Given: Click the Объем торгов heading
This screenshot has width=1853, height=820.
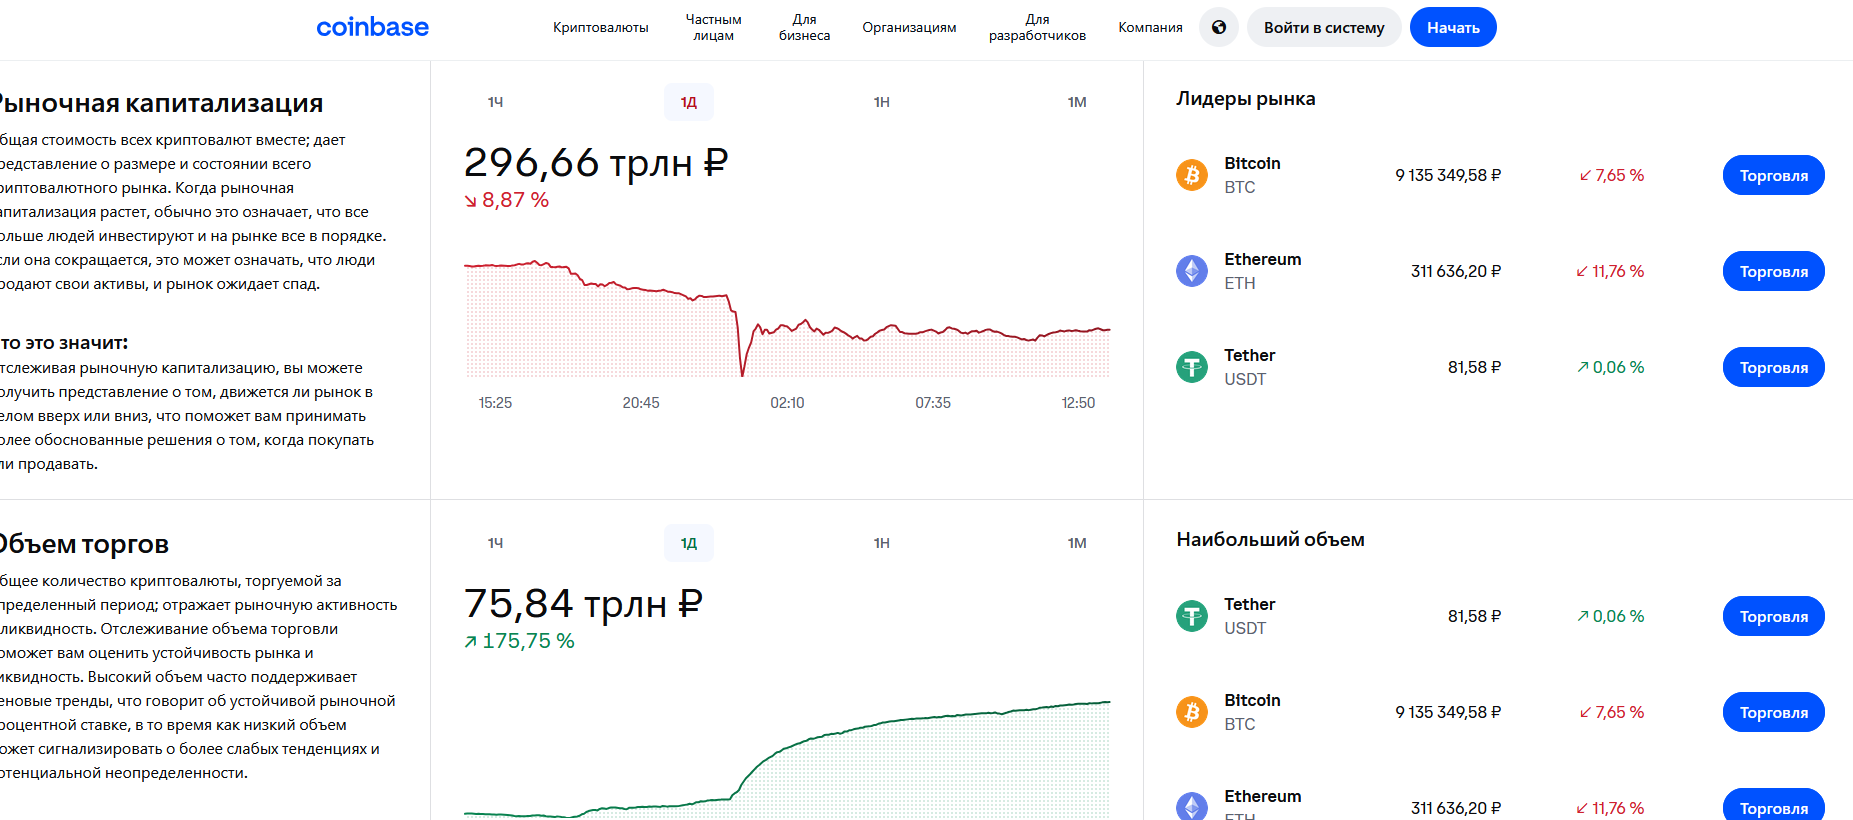Looking at the screenshot, I should coord(84,544).
